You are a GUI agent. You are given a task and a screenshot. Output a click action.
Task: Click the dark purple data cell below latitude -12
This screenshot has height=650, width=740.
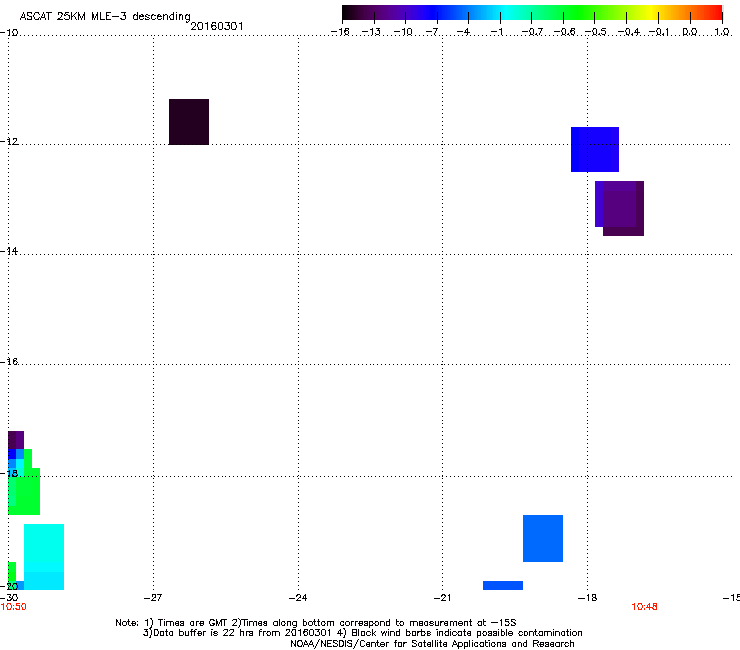(620, 208)
